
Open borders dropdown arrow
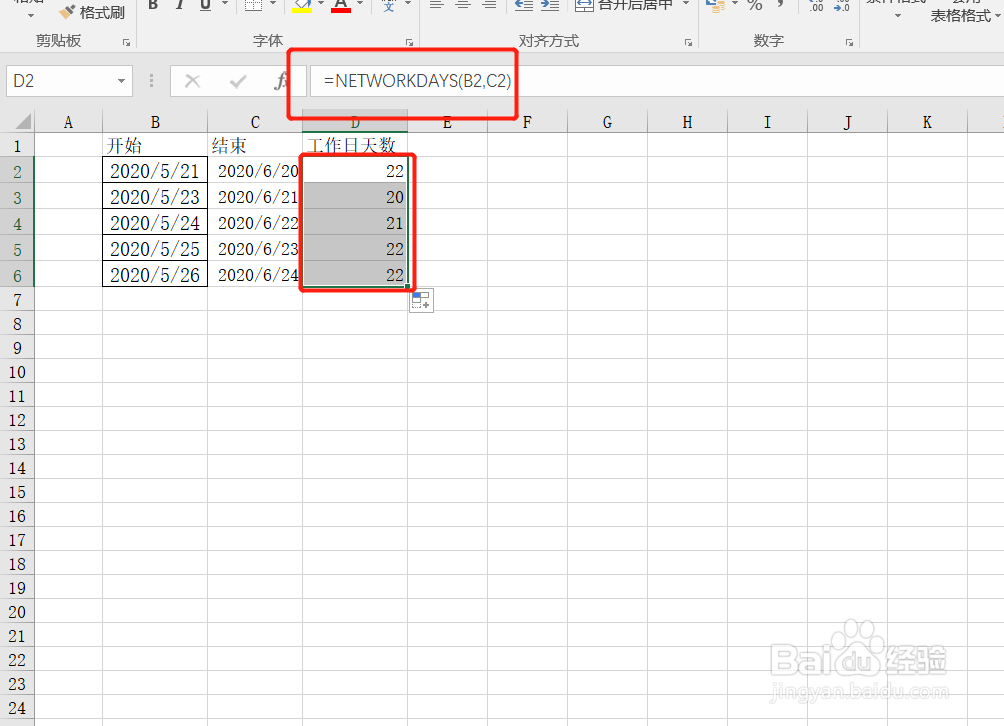[x=273, y=4]
